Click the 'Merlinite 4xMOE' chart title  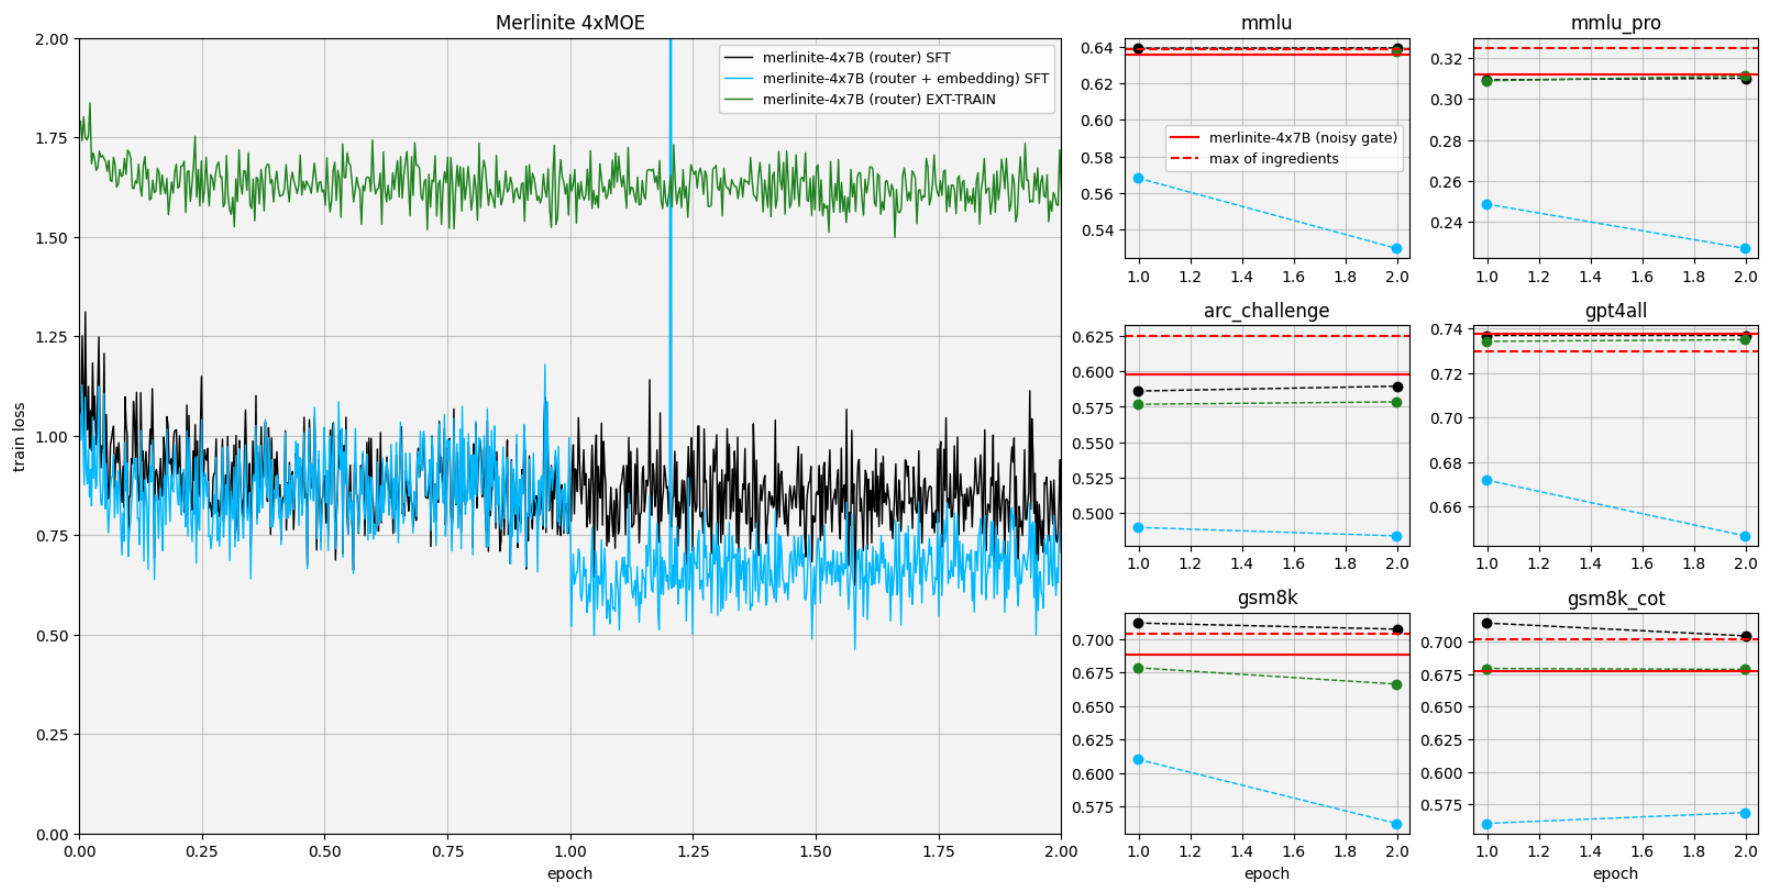(x=570, y=22)
